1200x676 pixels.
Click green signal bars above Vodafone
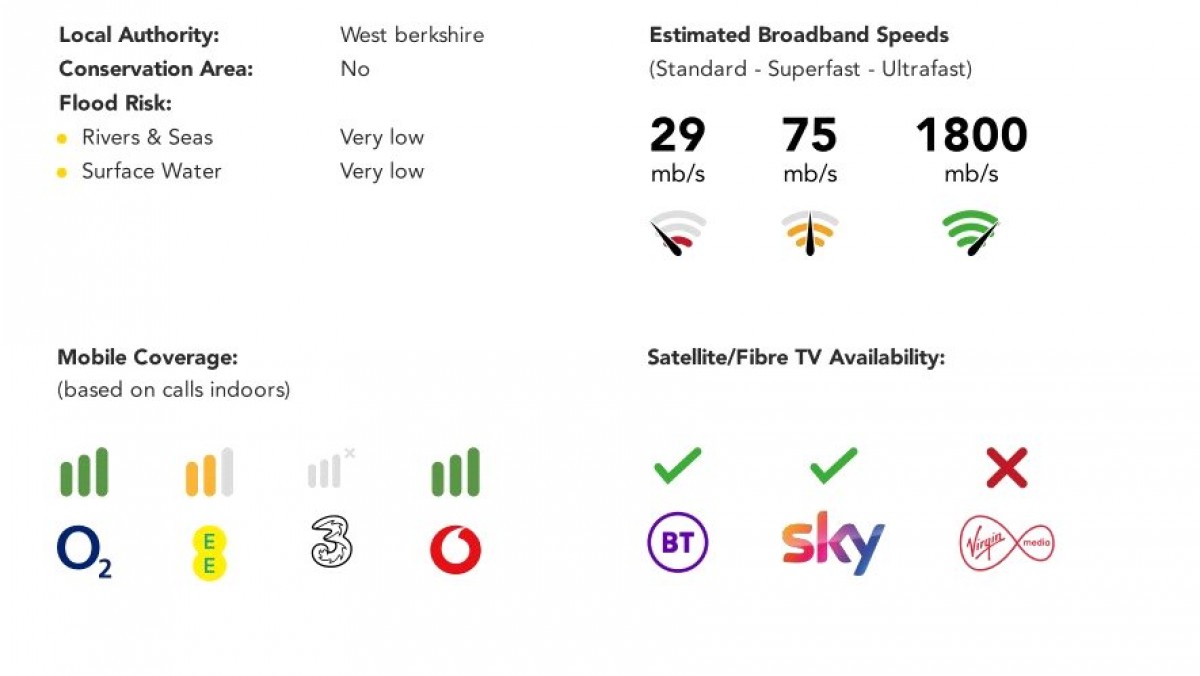(x=456, y=472)
